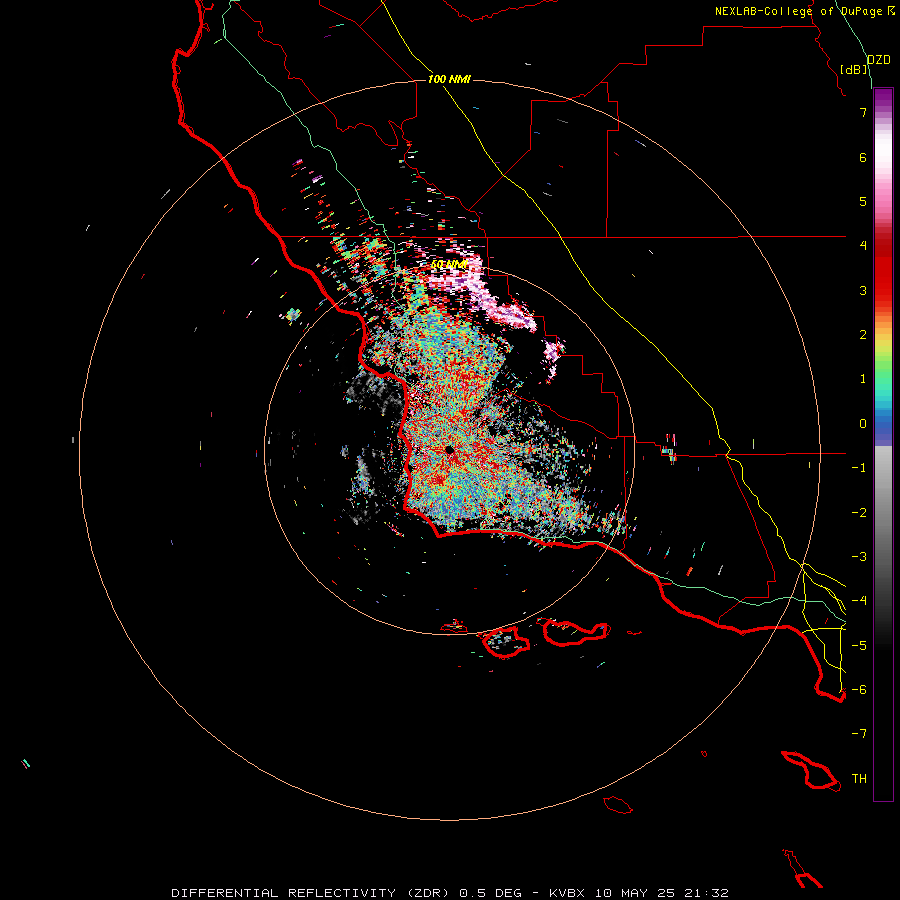Image resolution: width=900 pixels, height=900 pixels.
Task: Click the TH threshold label on the scale
Action: pyautogui.click(x=859, y=779)
